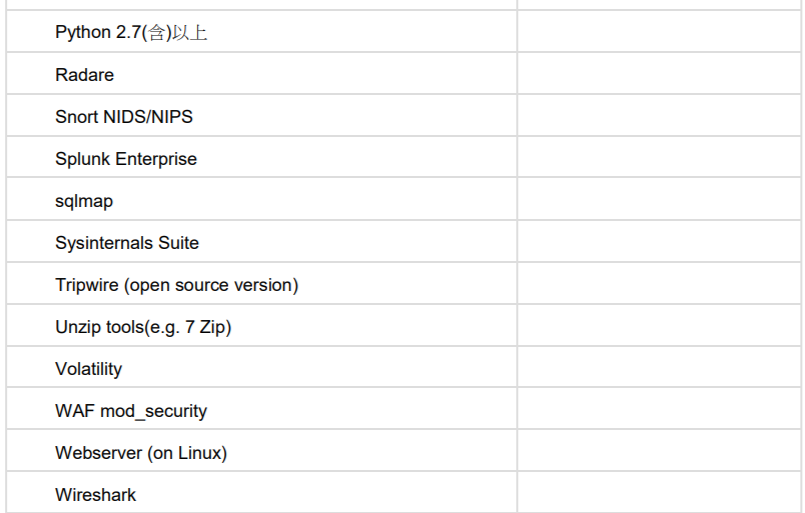805x513 pixels.
Task: Click the blank cell next to sqlmap
Action: [659, 199]
